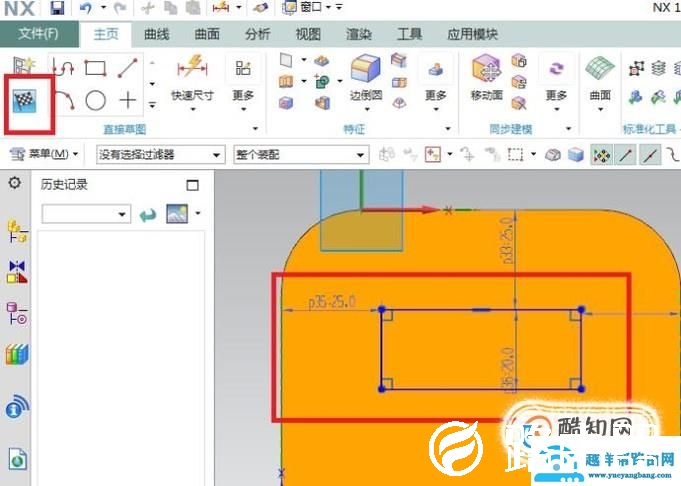Switch to the 渲染 render tab
This screenshot has height=486, width=681.
[x=359, y=34]
